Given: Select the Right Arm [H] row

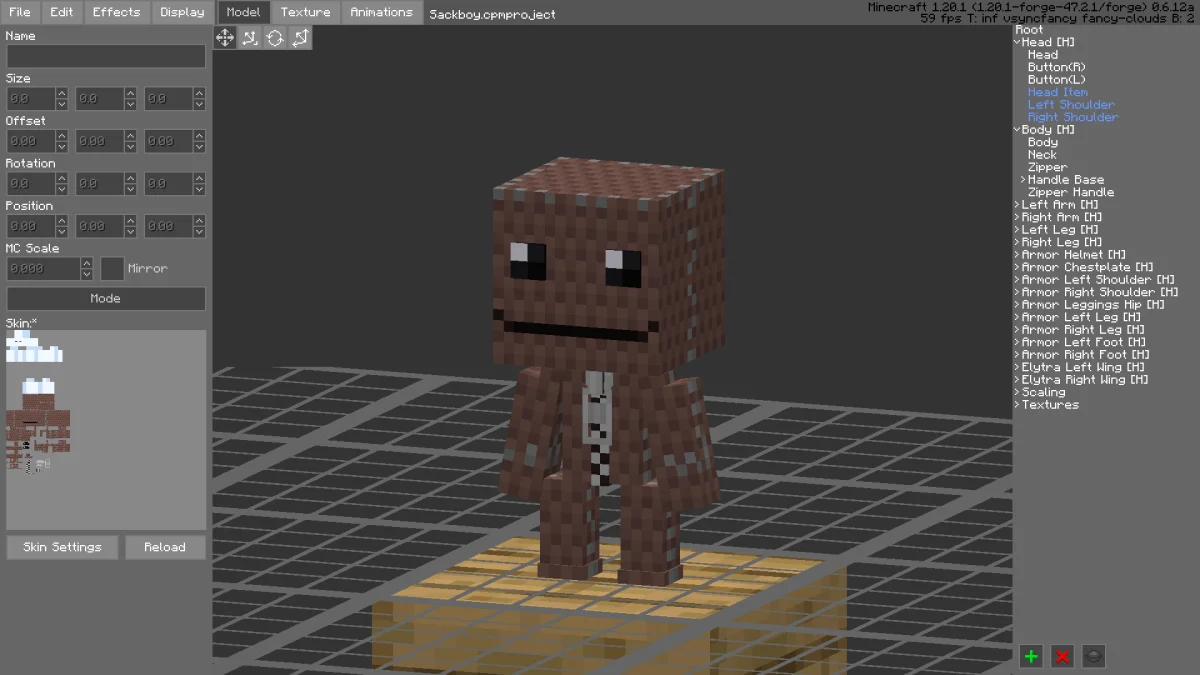Looking at the screenshot, I should point(1062,217).
